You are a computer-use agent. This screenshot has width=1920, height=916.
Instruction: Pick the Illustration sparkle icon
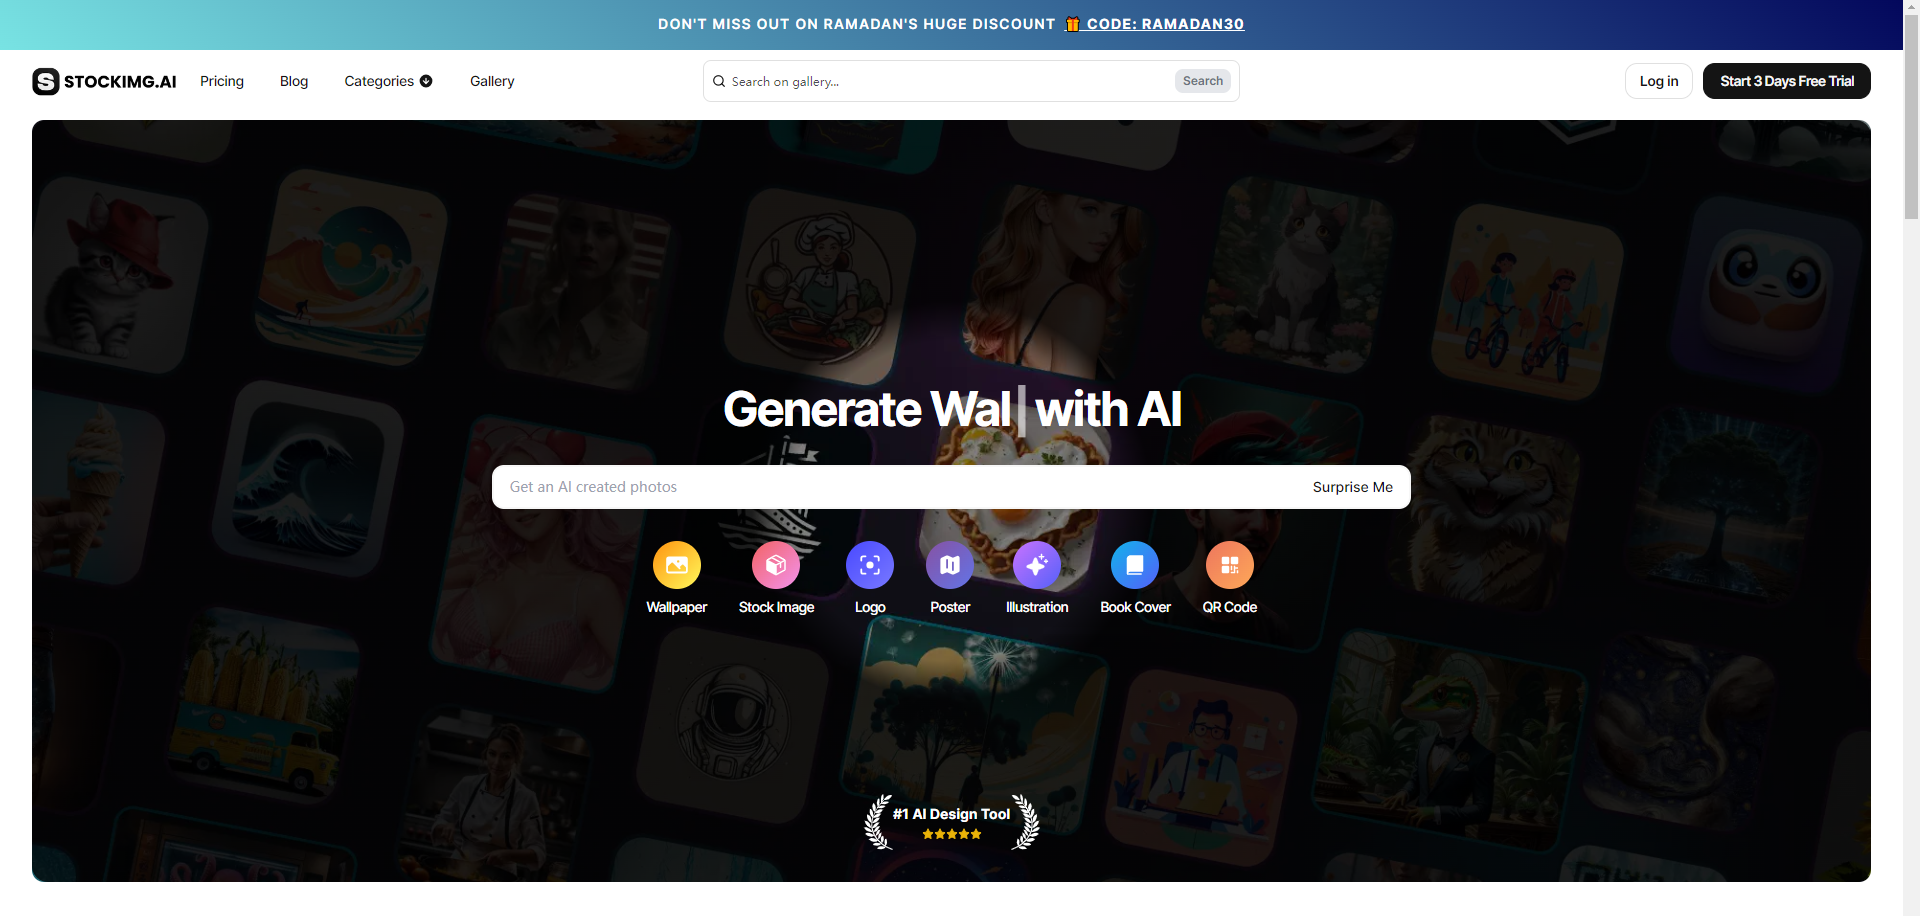point(1037,565)
